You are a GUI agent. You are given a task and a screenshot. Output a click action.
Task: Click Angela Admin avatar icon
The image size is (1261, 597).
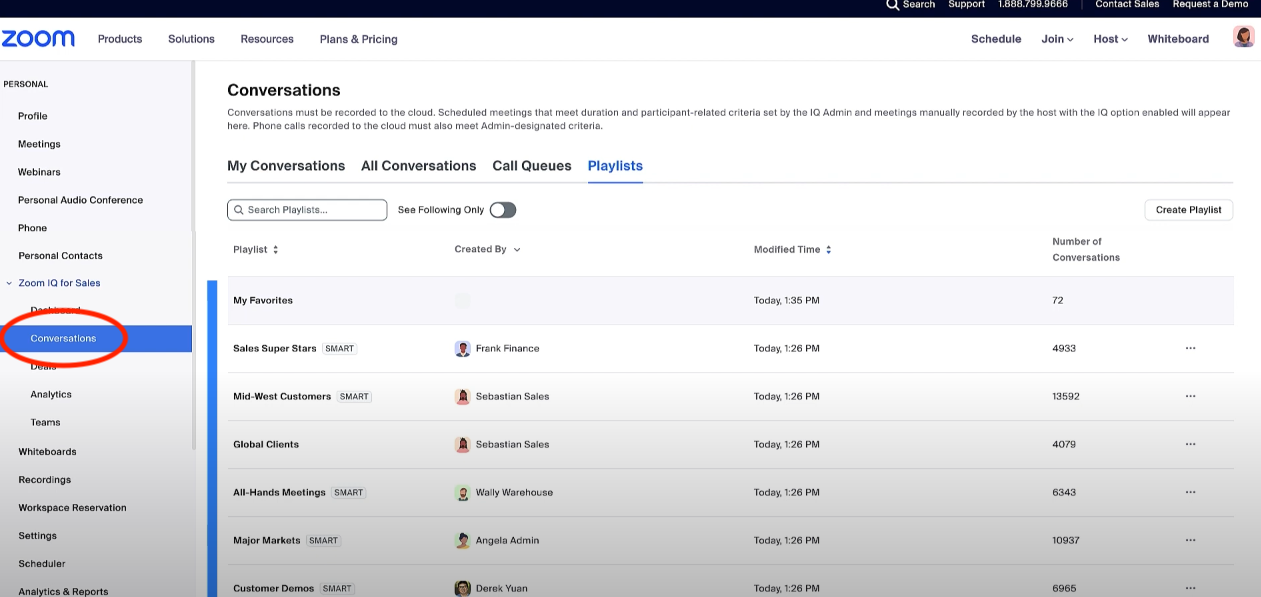462,540
